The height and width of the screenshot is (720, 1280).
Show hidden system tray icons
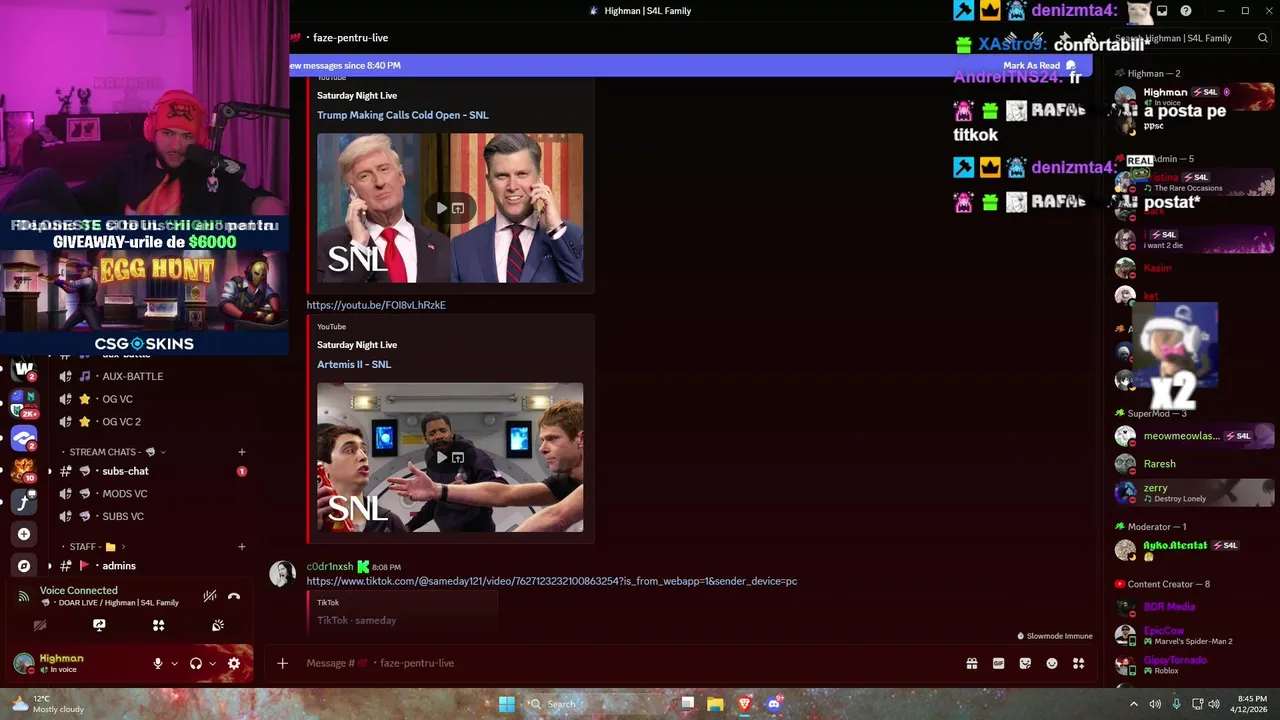(x=1133, y=704)
